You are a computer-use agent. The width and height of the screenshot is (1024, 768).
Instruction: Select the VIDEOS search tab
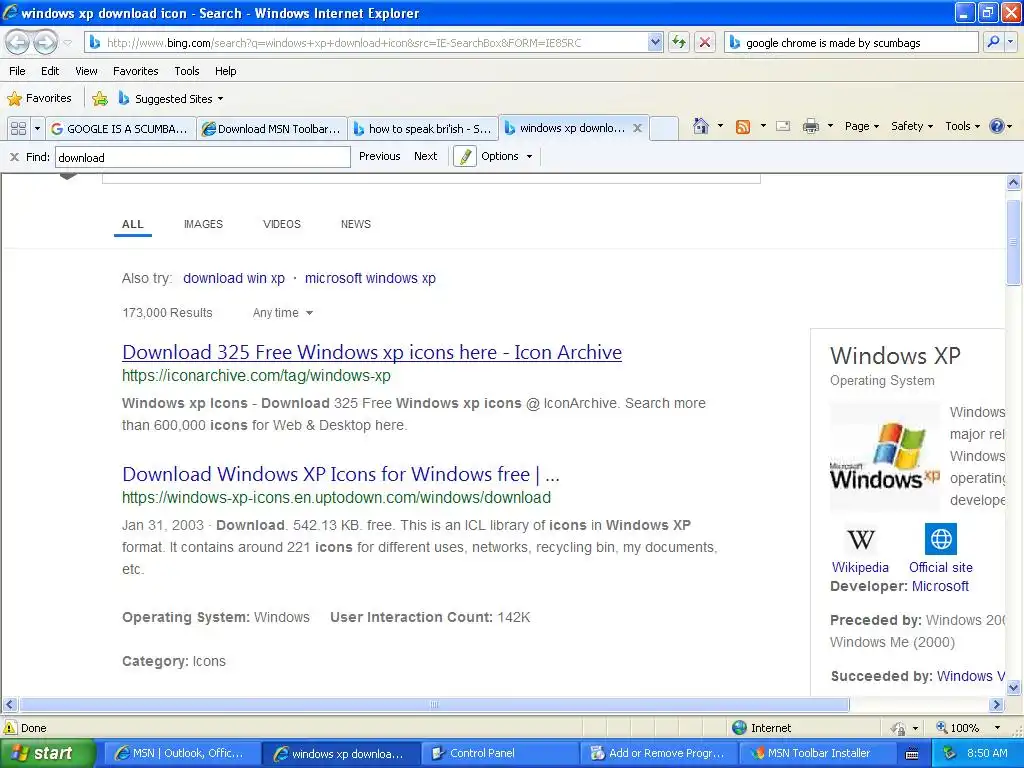pos(281,224)
